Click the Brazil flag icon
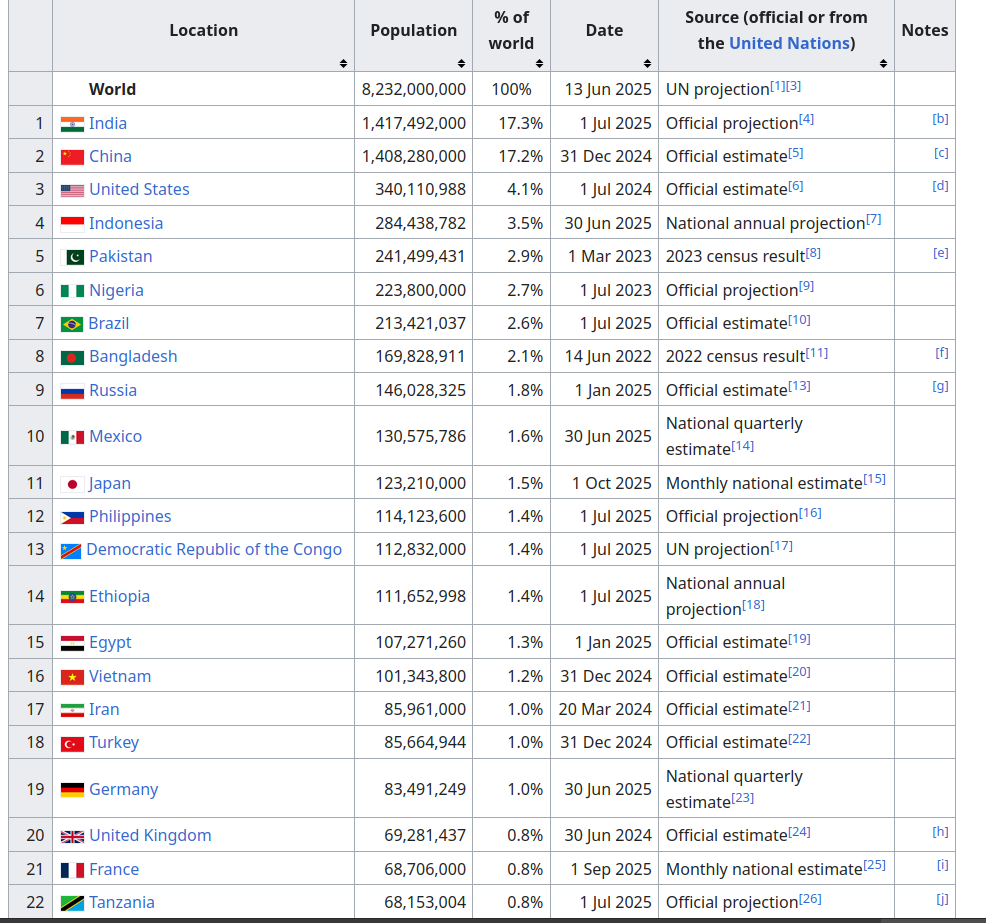The width and height of the screenshot is (986, 923). click(72, 324)
